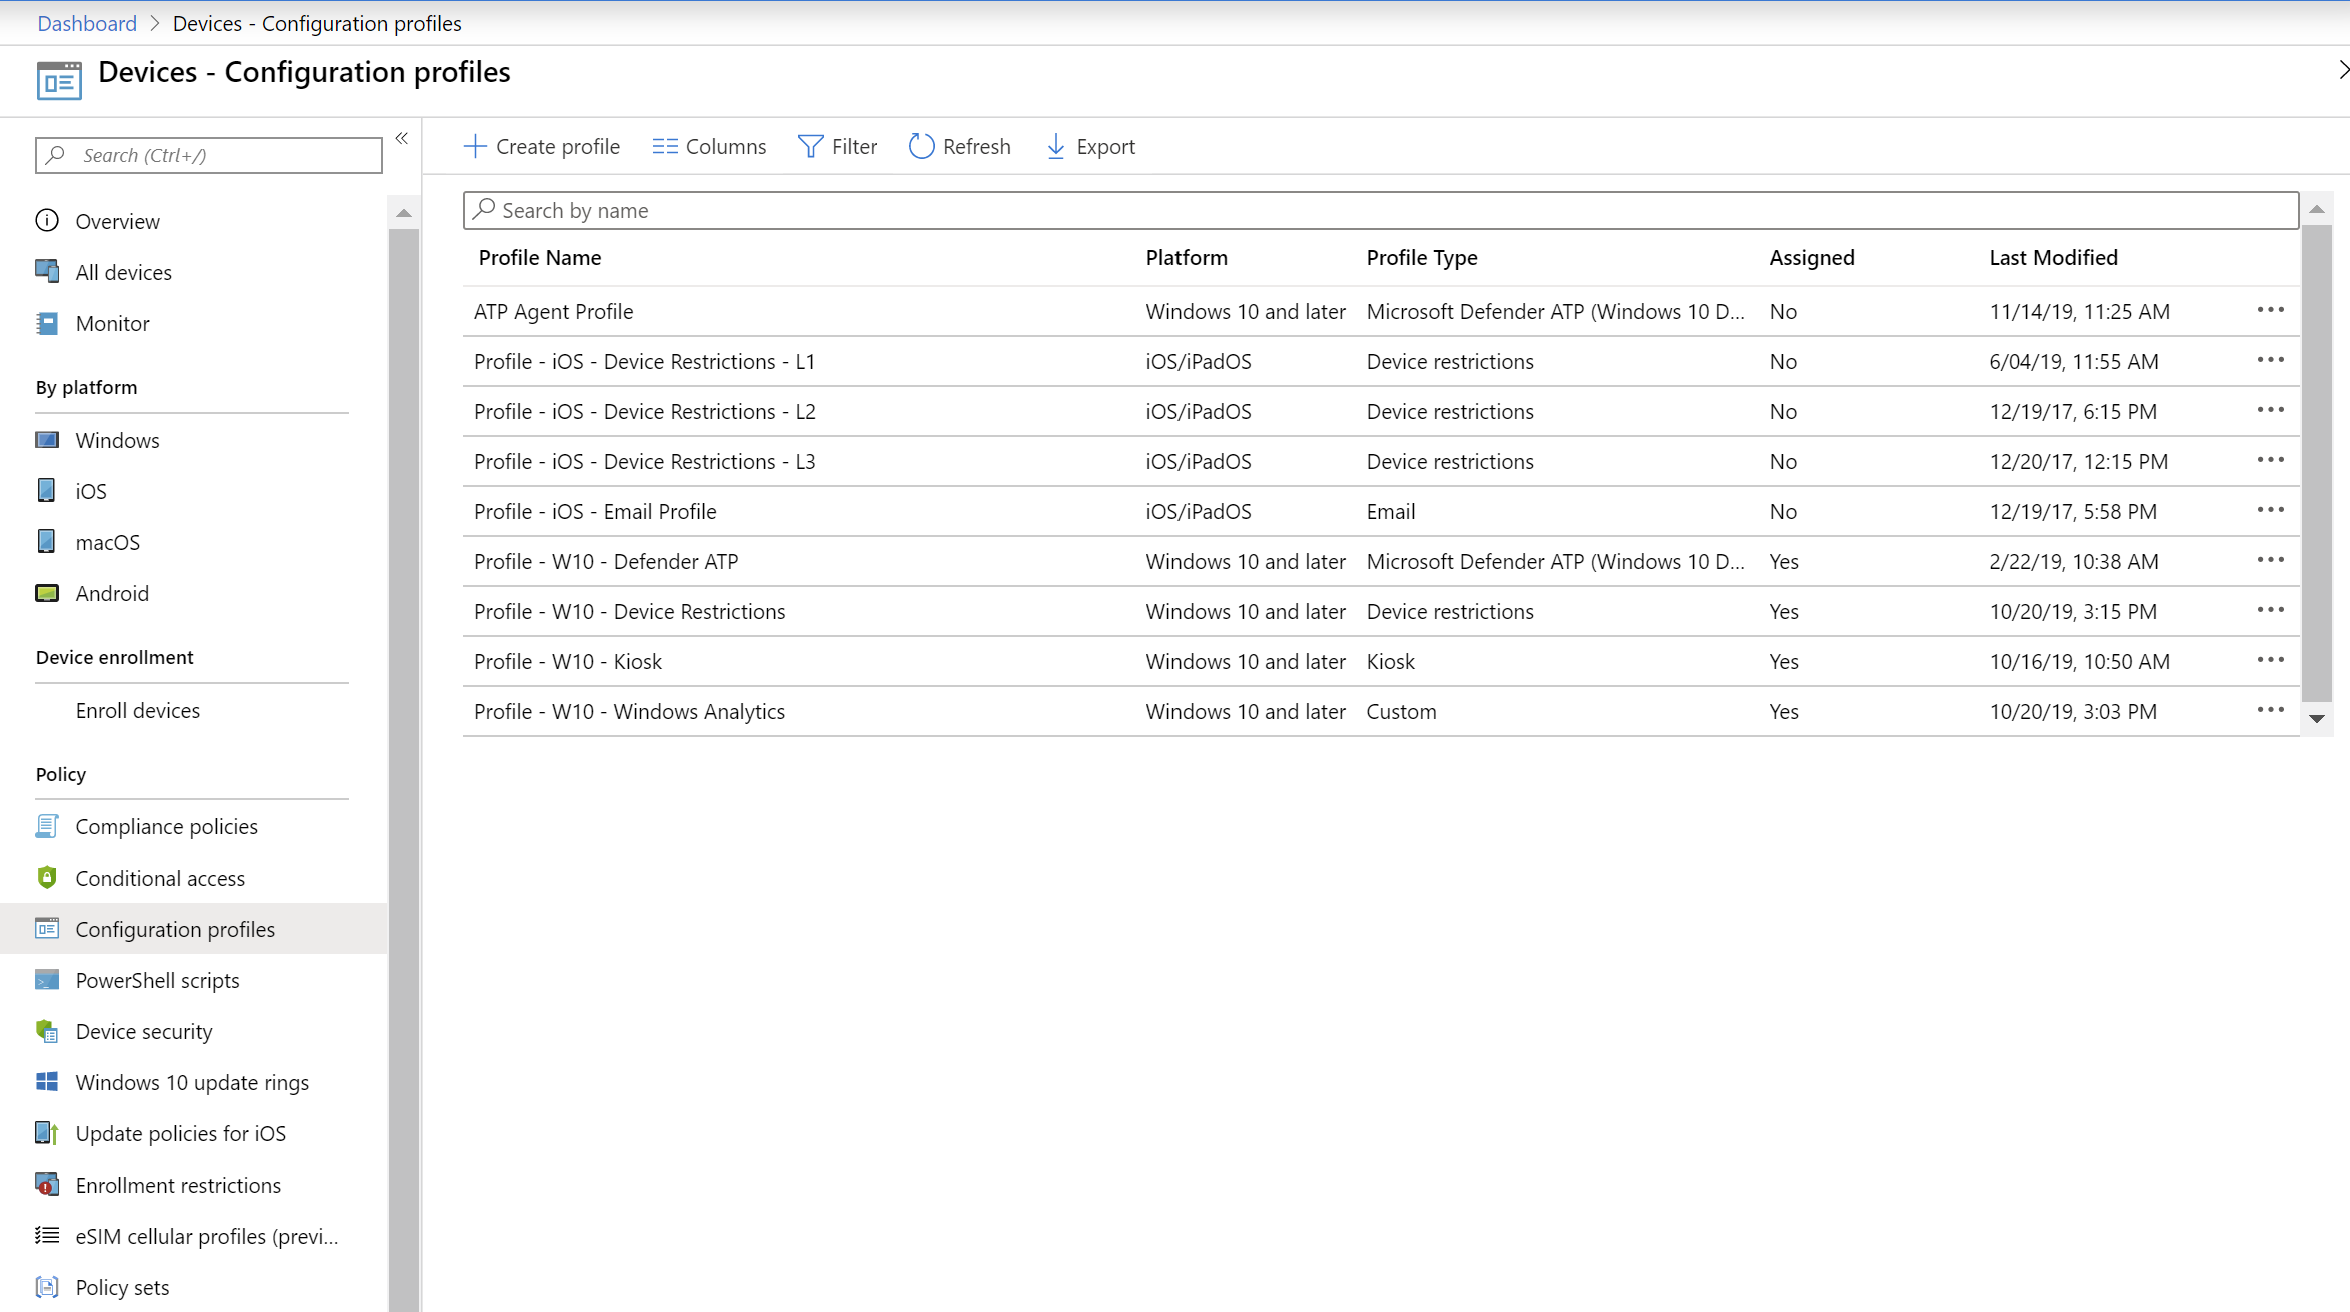Sort by Platform column header
2350x1312 pixels.
pyautogui.click(x=1186, y=257)
